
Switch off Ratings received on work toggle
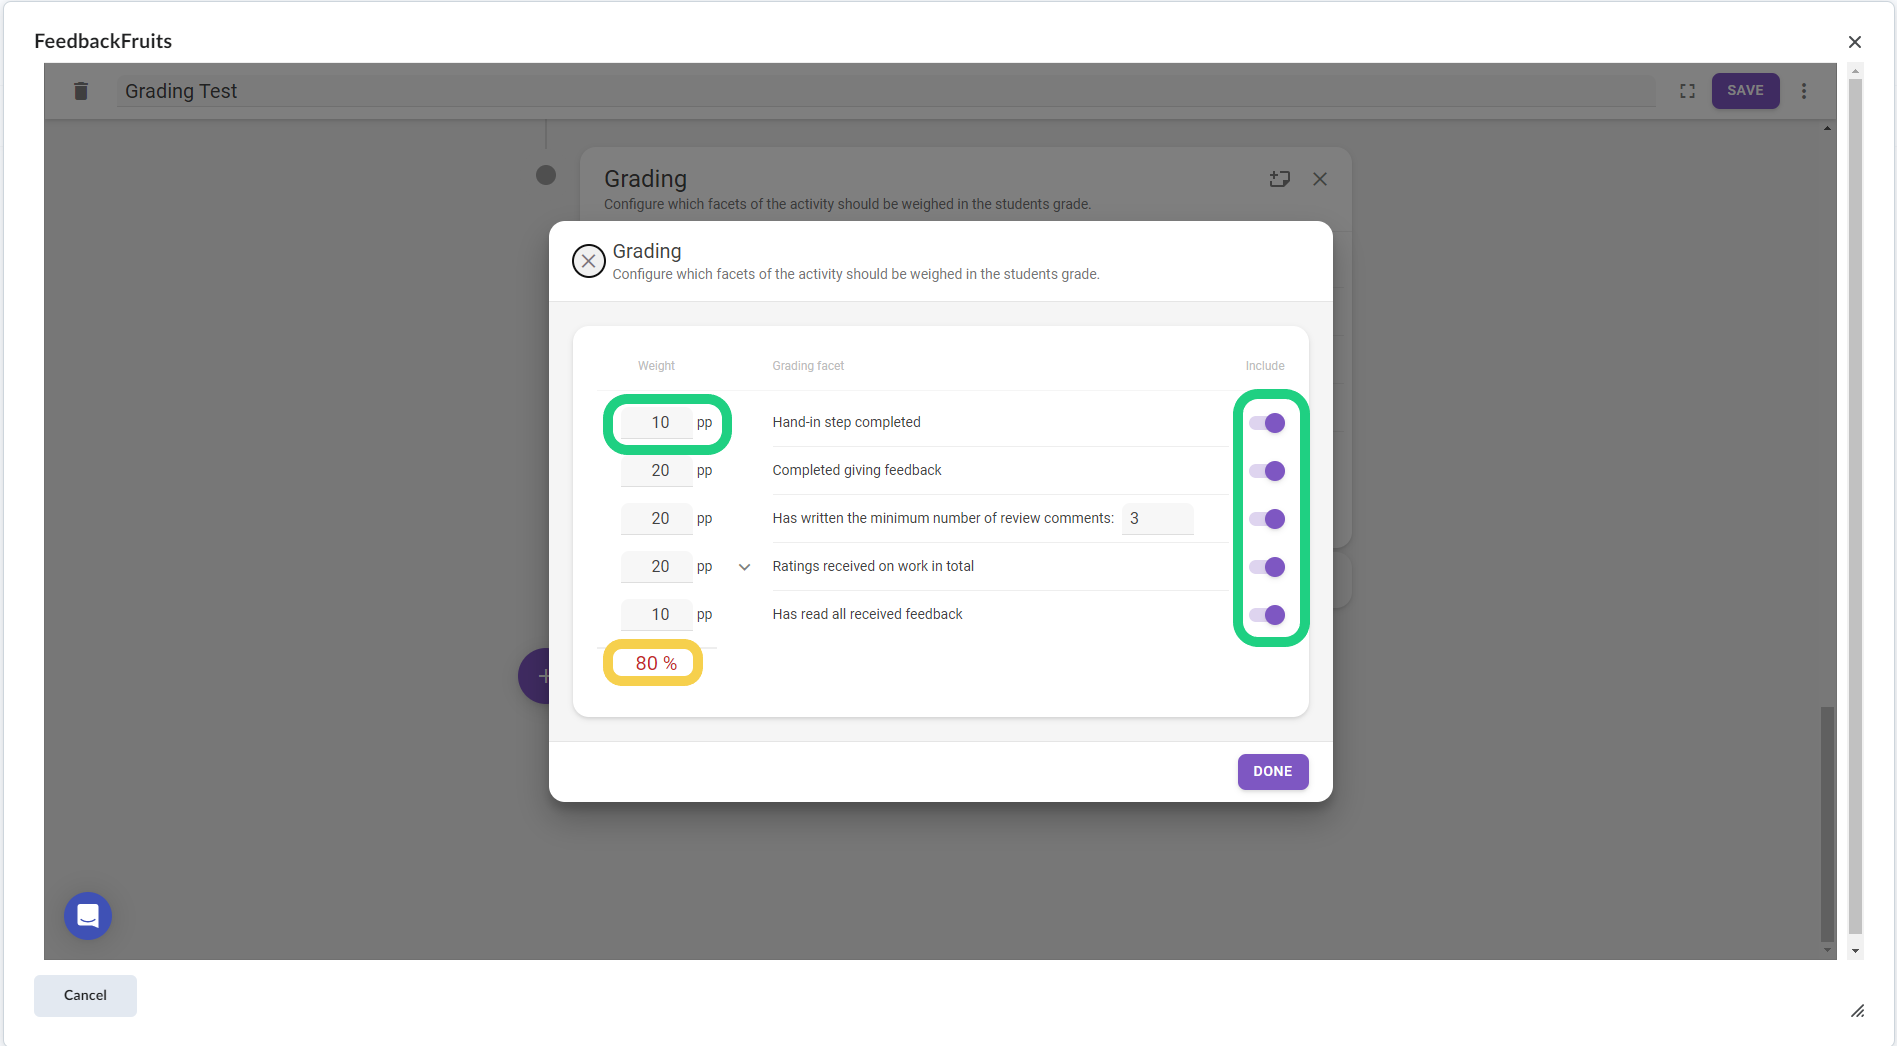pyautogui.click(x=1267, y=567)
